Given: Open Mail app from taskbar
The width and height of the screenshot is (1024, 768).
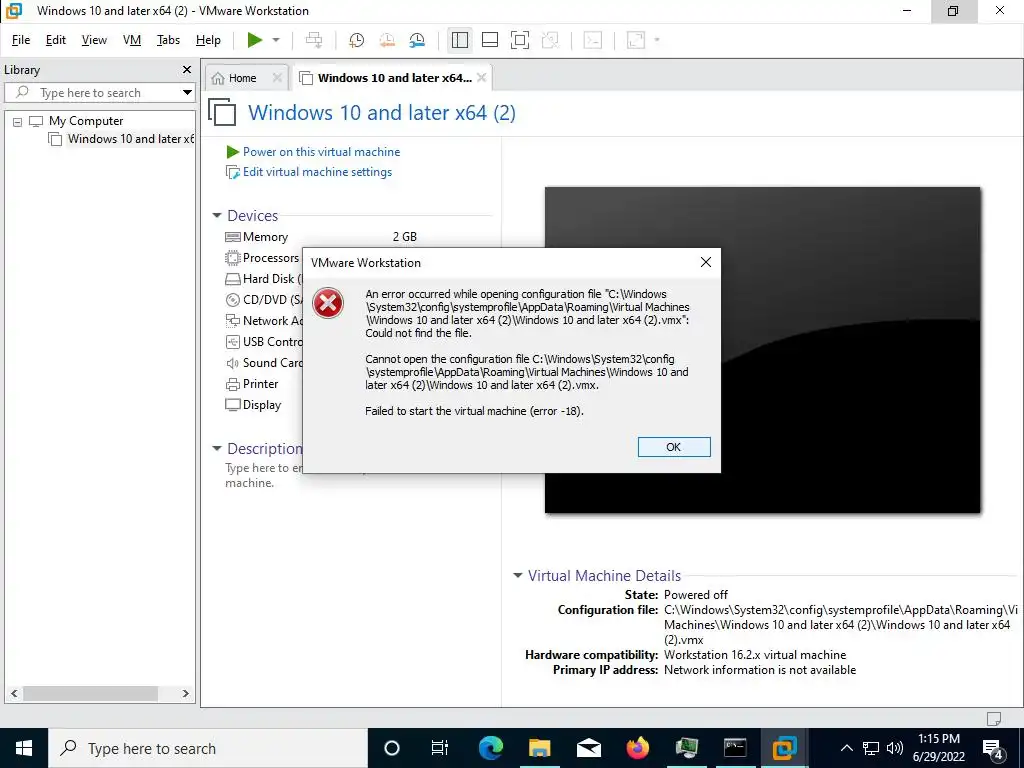Looking at the screenshot, I should (x=588, y=748).
